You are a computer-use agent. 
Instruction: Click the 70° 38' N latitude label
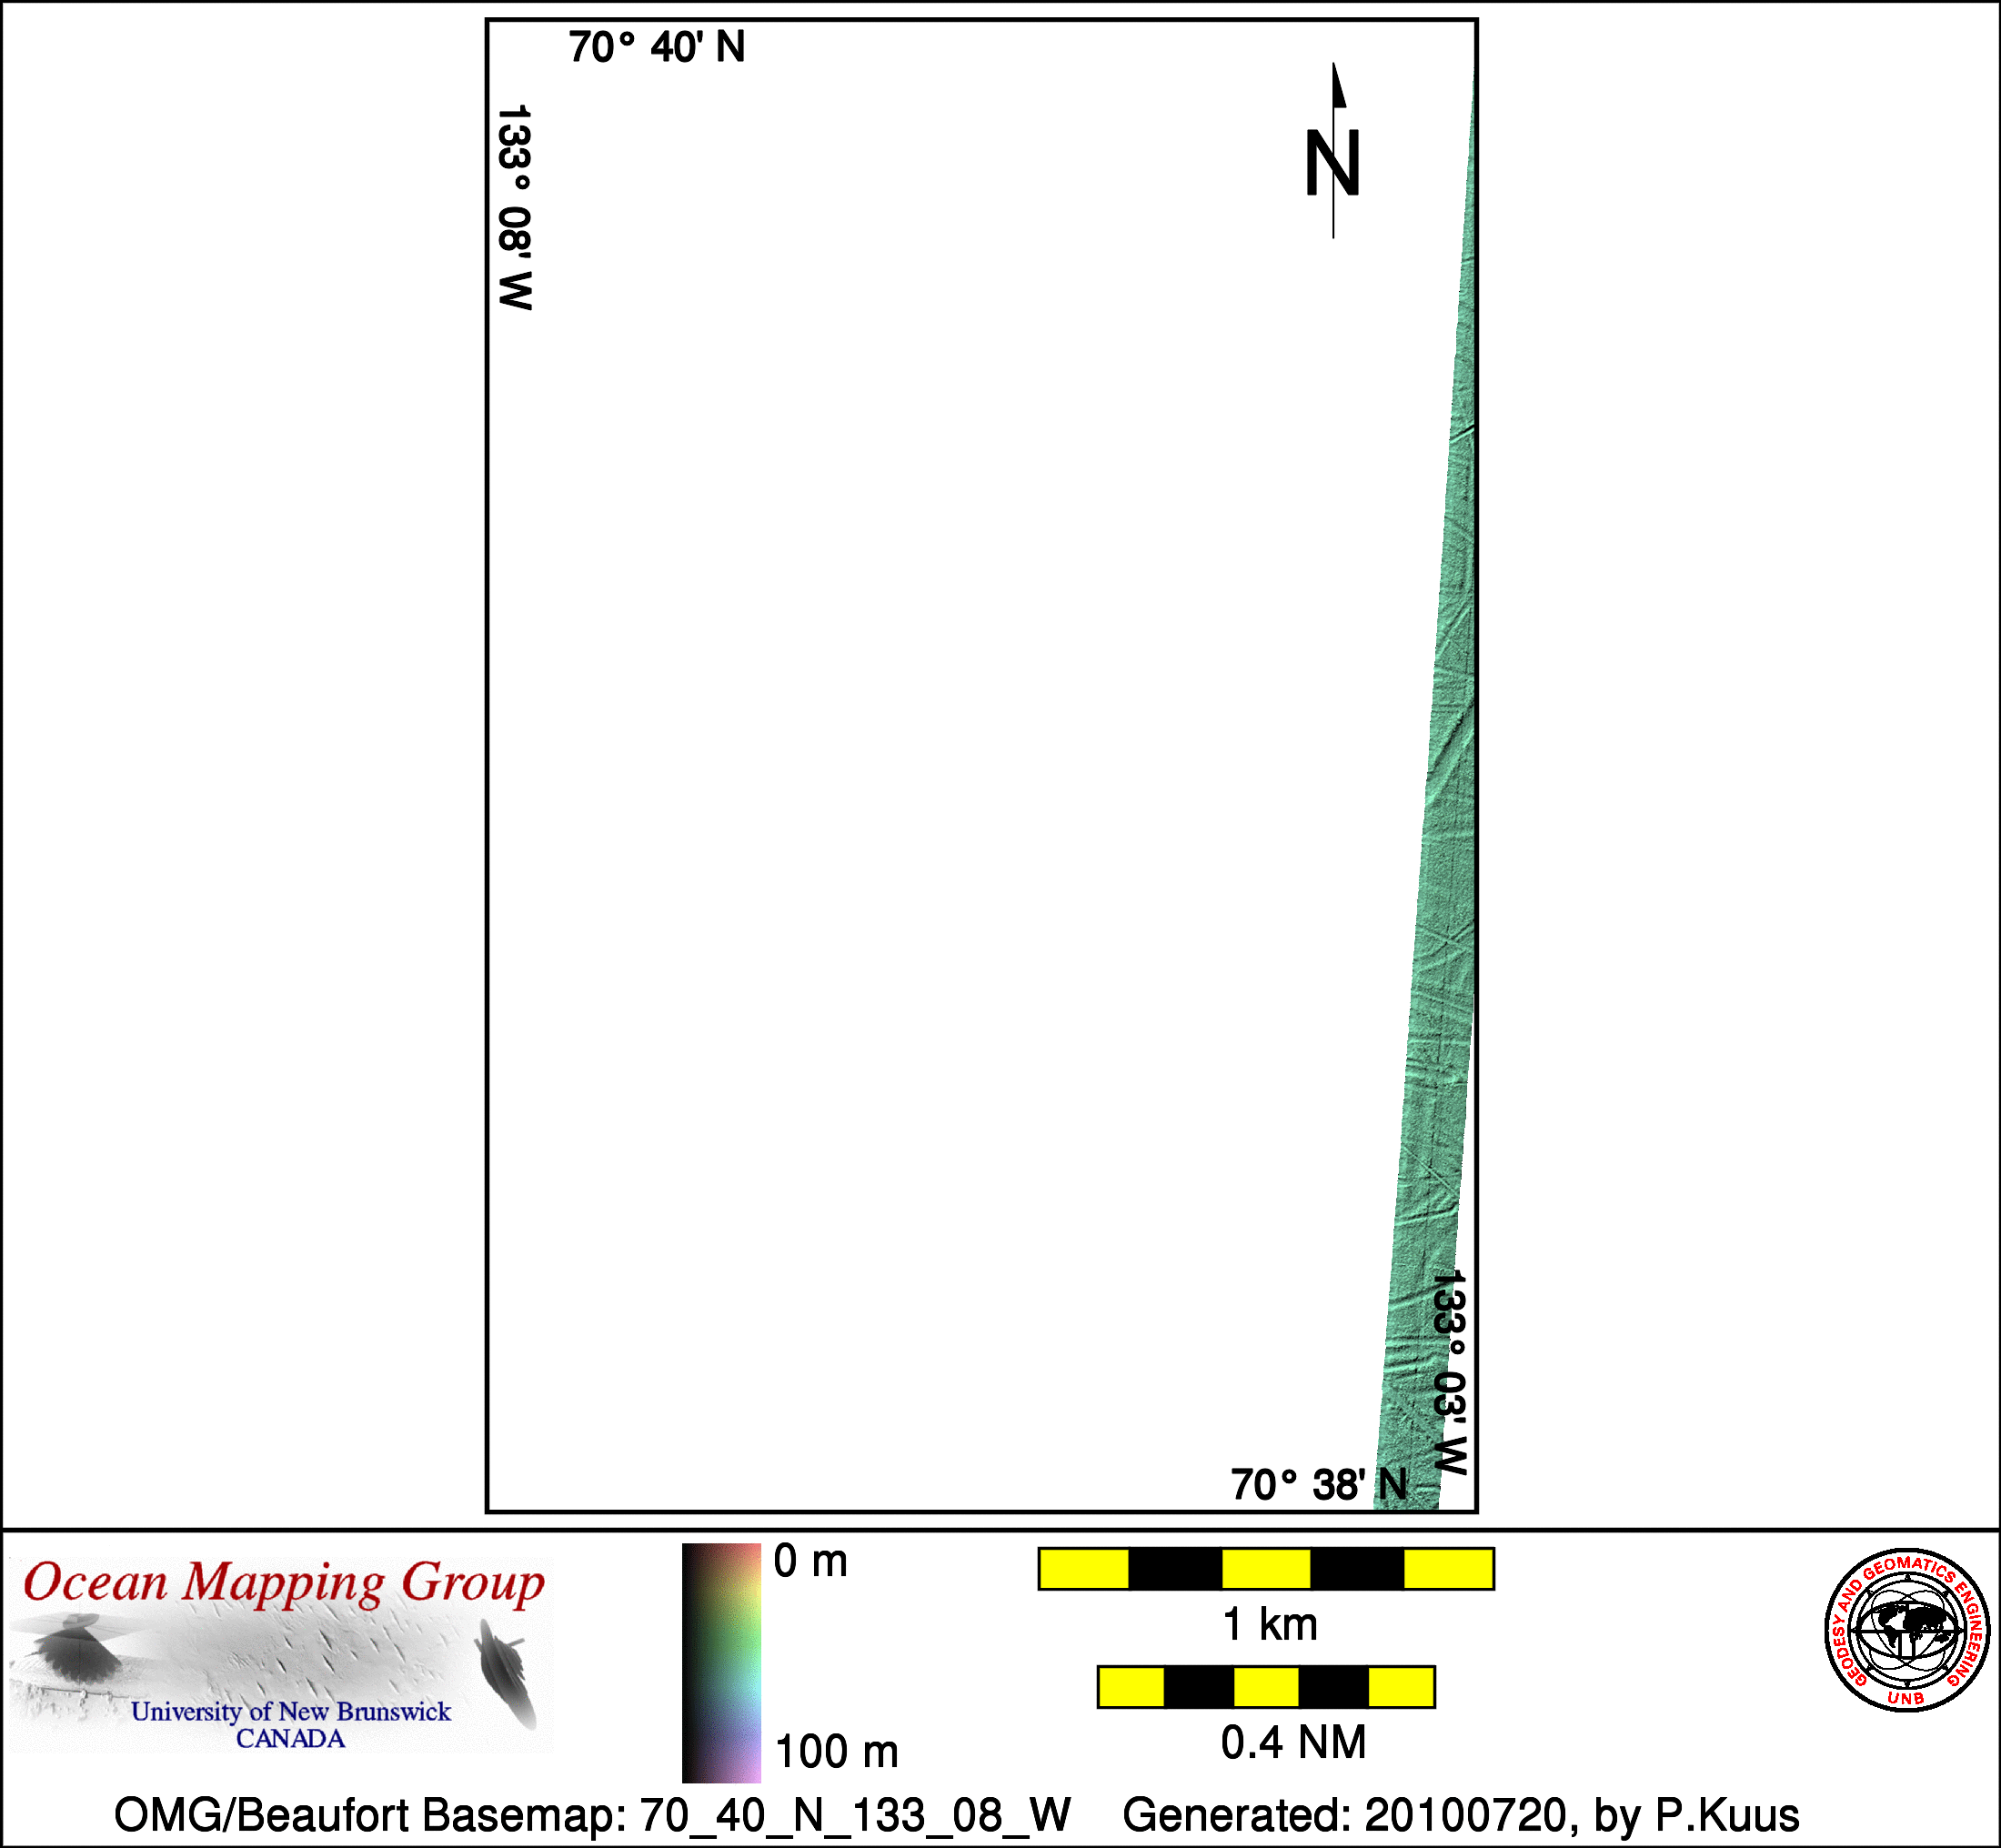point(1319,1485)
